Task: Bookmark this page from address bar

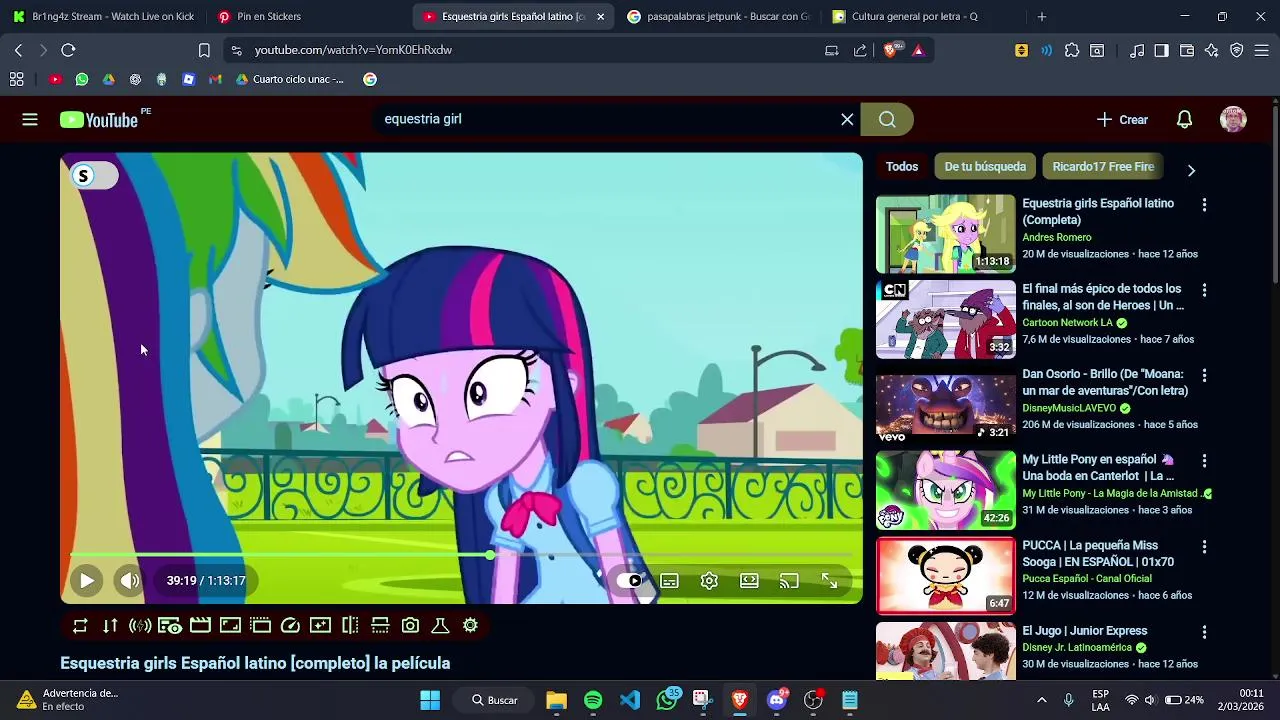Action: tap(204, 50)
